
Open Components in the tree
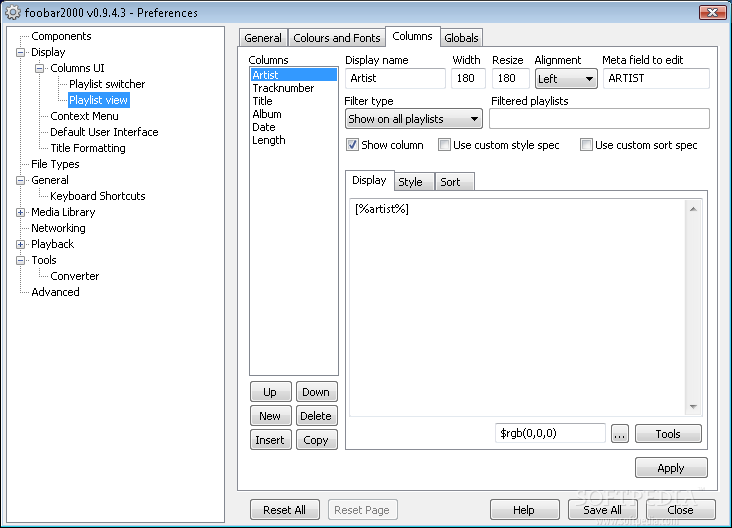point(61,36)
